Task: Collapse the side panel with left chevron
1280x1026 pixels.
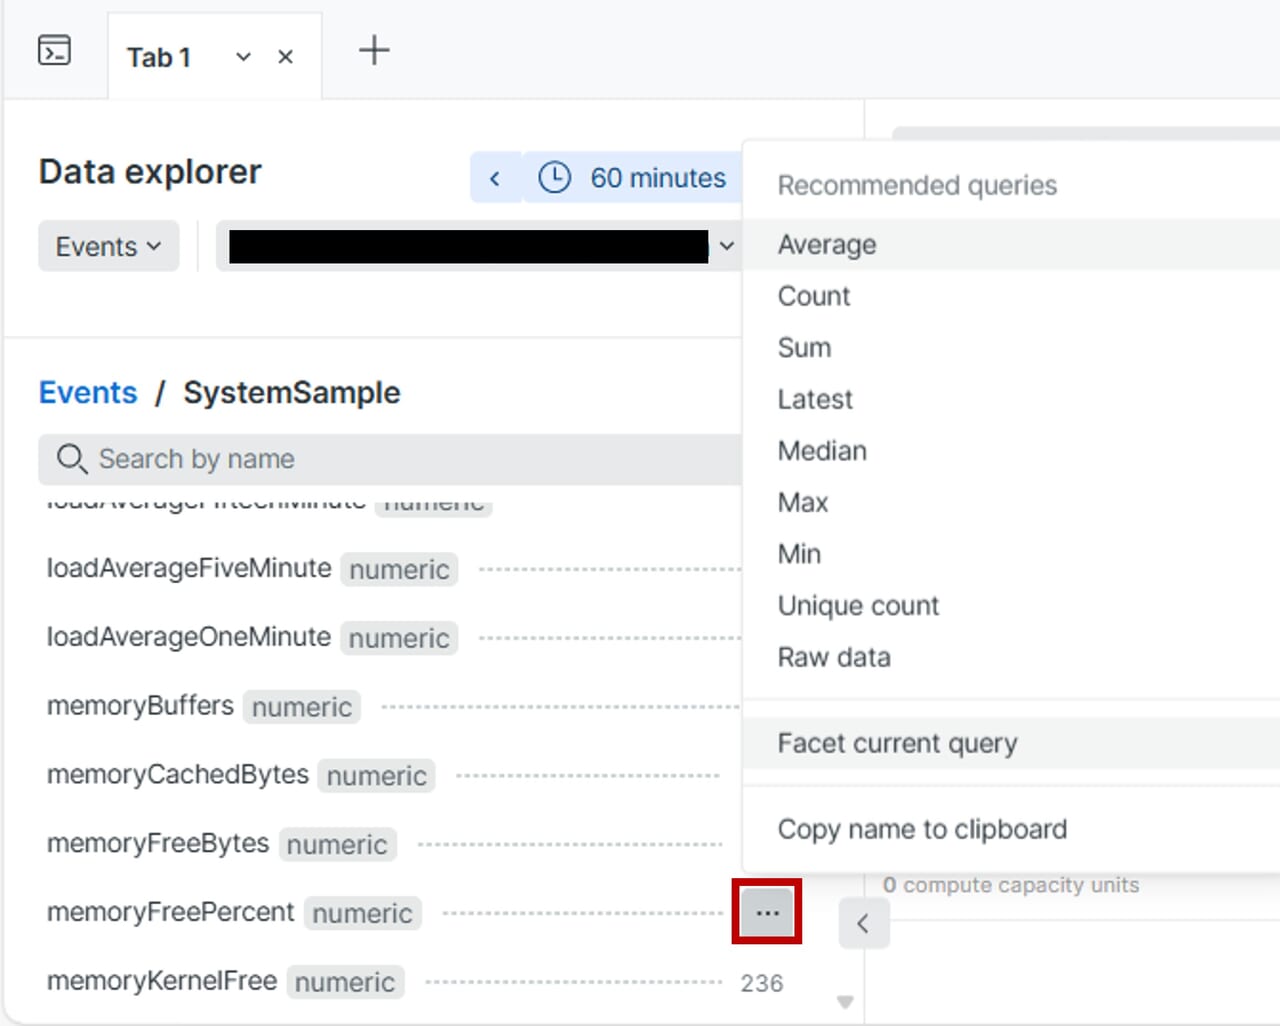Action: pyautogui.click(x=863, y=923)
